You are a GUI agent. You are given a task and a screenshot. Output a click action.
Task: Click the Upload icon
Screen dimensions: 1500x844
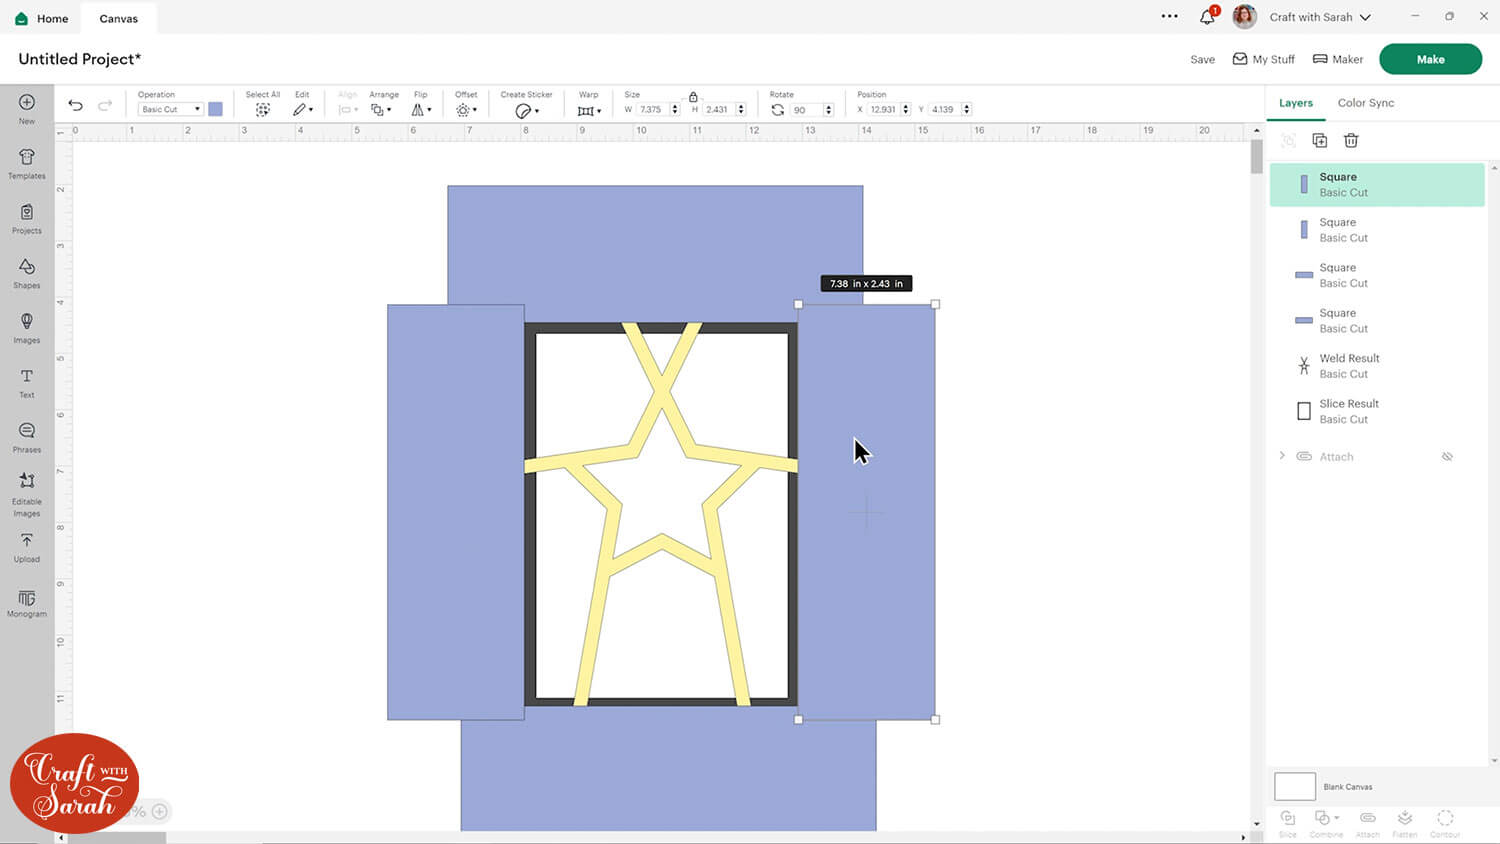coord(27,546)
